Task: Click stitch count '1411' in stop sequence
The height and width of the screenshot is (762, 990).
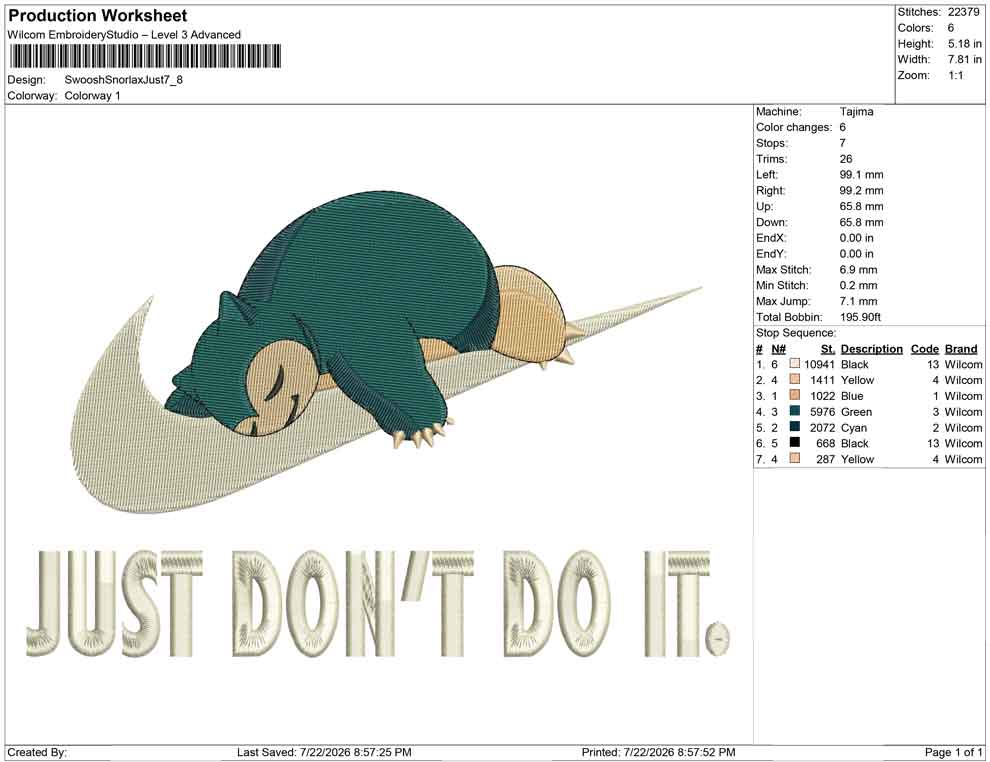Action: tap(823, 380)
